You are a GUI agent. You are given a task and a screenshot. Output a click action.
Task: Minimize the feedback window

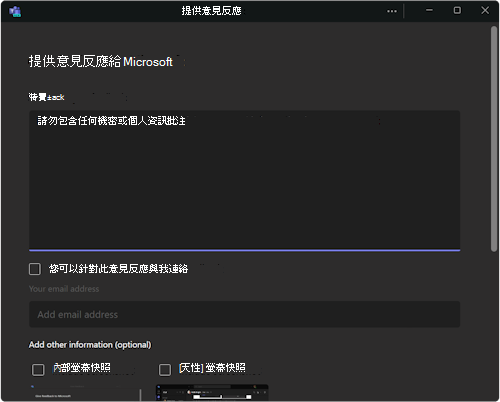pos(429,10)
